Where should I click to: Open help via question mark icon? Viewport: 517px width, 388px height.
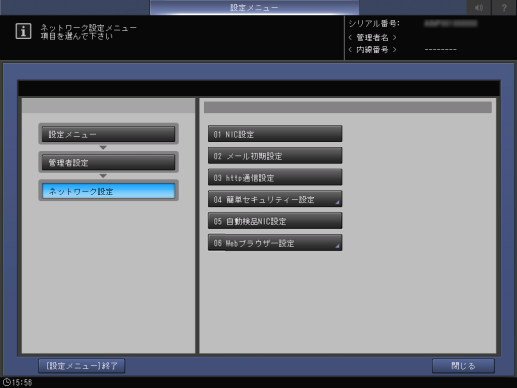(x=504, y=7)
